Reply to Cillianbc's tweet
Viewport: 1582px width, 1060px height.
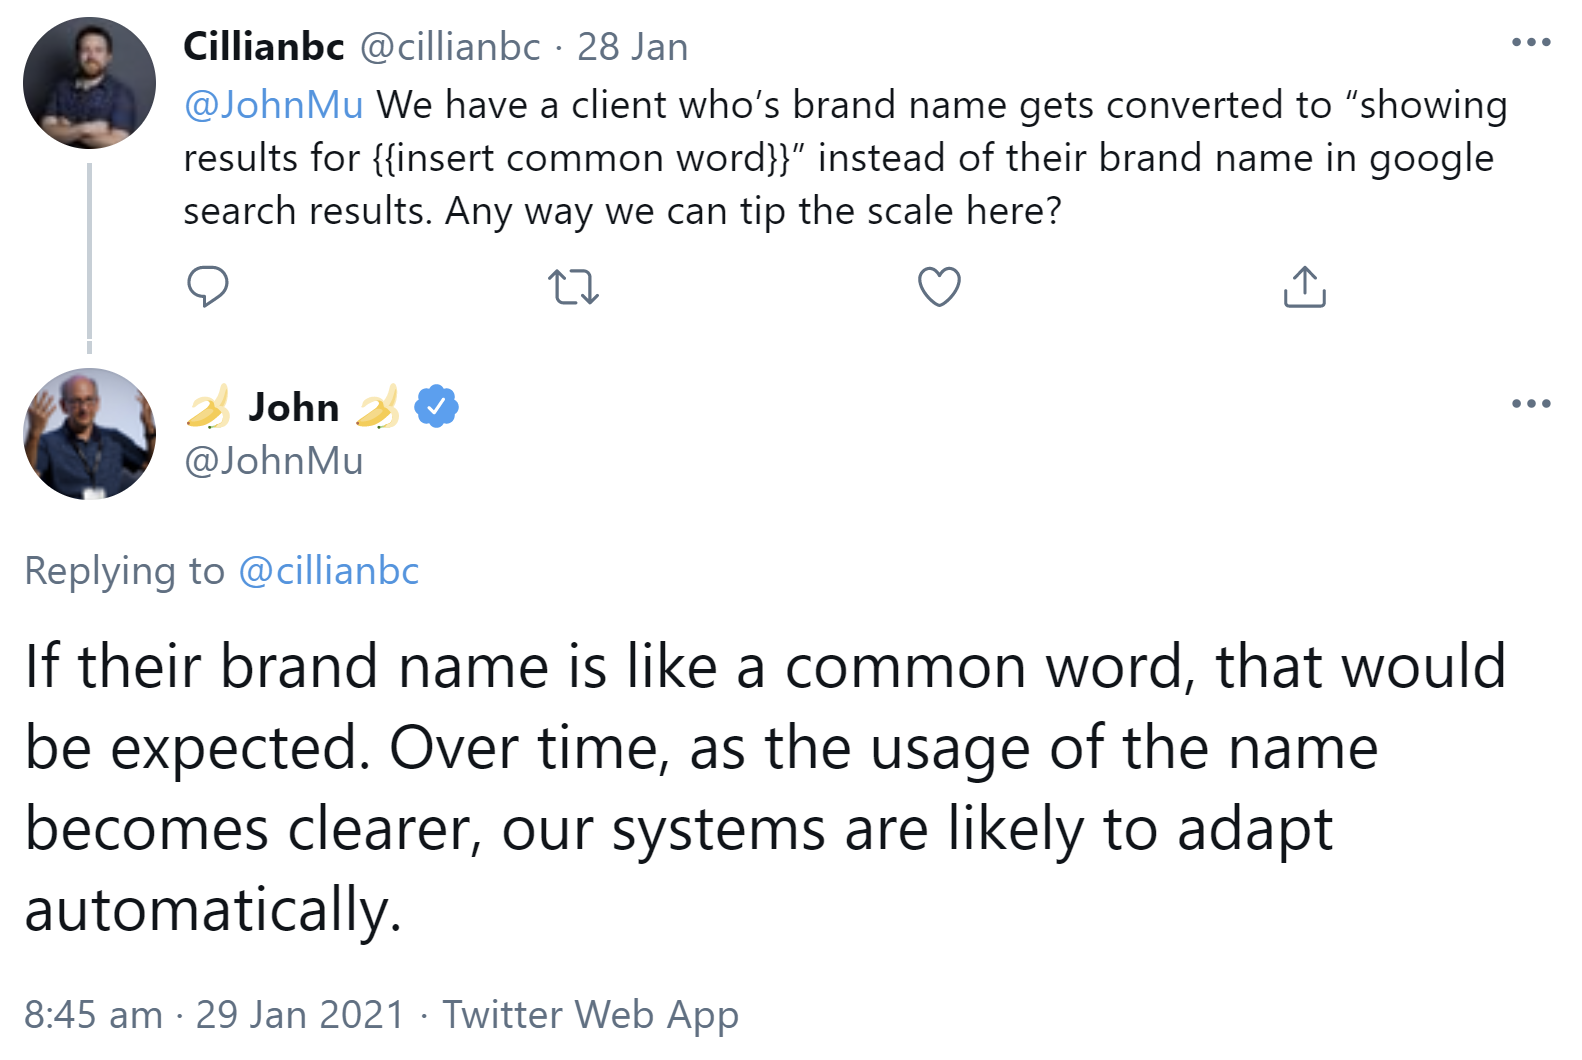(x=208, y=287)
